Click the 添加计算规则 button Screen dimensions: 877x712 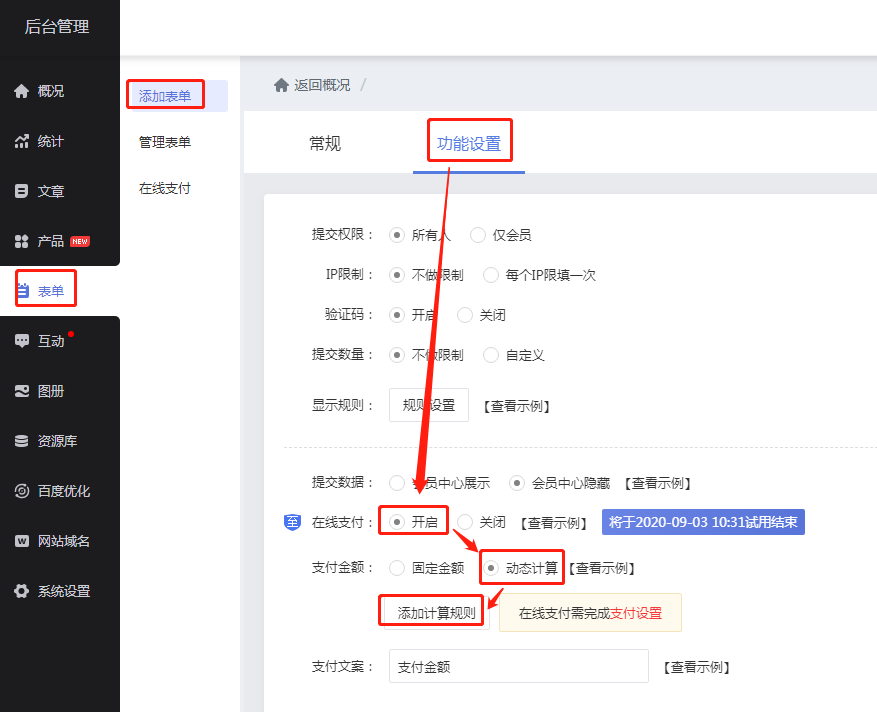[x=437, y=613]
